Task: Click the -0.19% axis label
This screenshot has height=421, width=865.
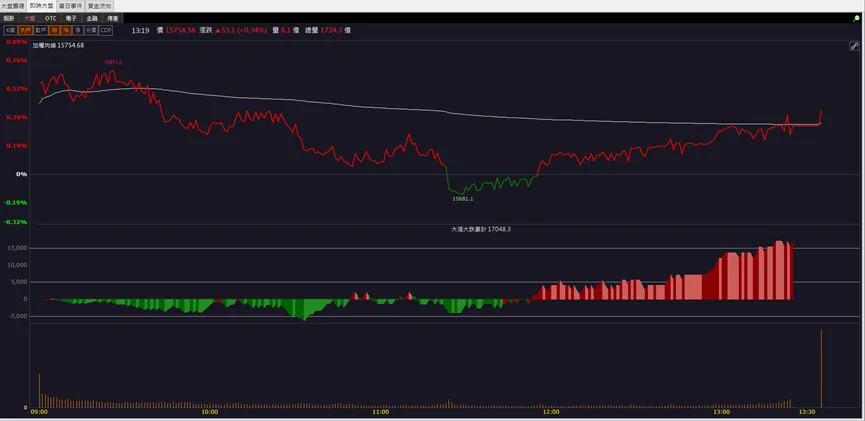Action: click(16, 202)
